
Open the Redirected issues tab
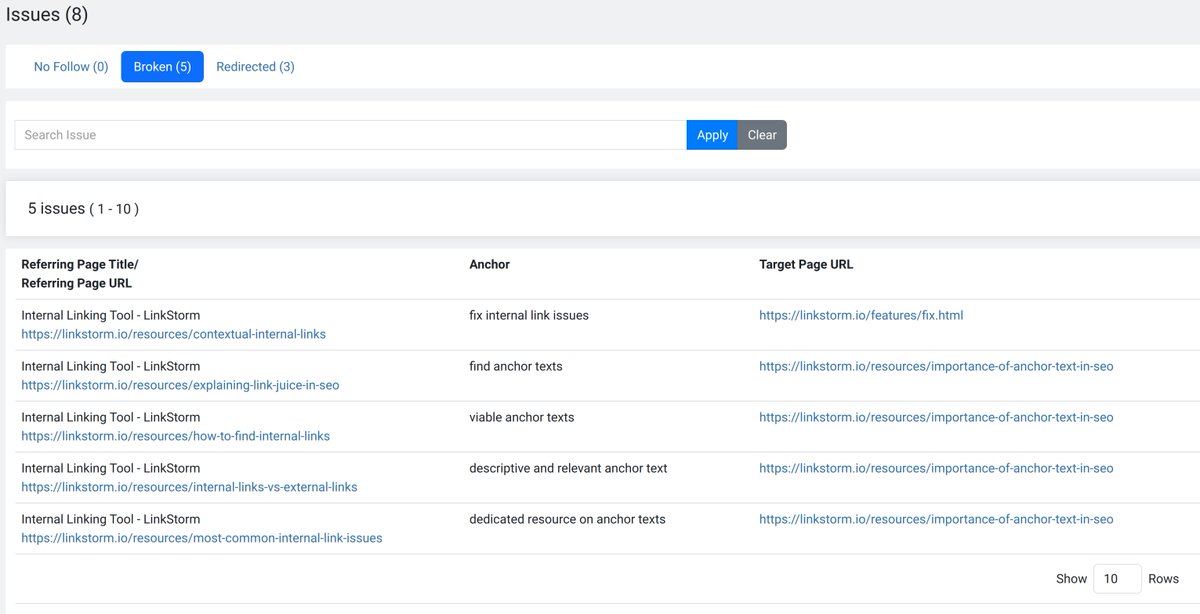pos(256,66)
